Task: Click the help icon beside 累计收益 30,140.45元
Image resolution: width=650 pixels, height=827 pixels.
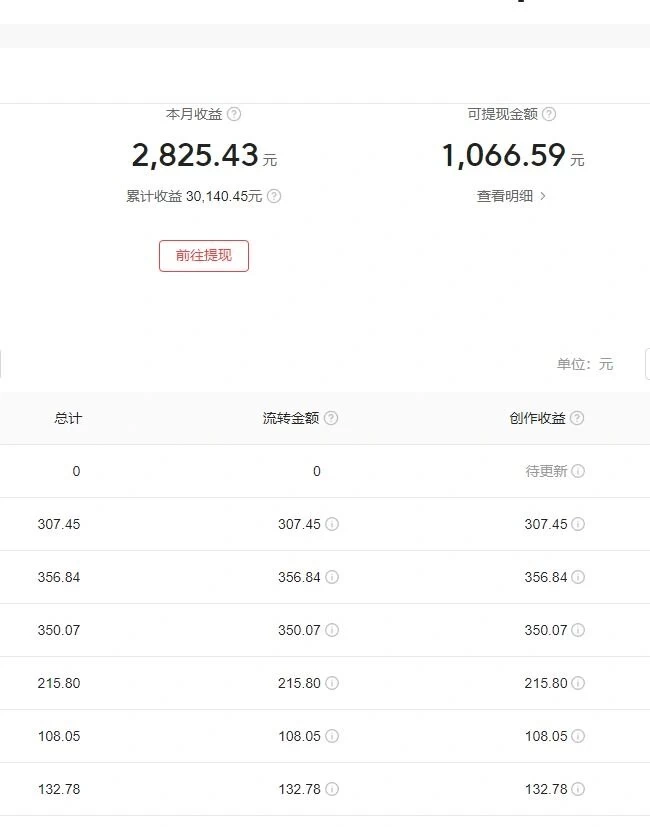Action: (272, 196)
